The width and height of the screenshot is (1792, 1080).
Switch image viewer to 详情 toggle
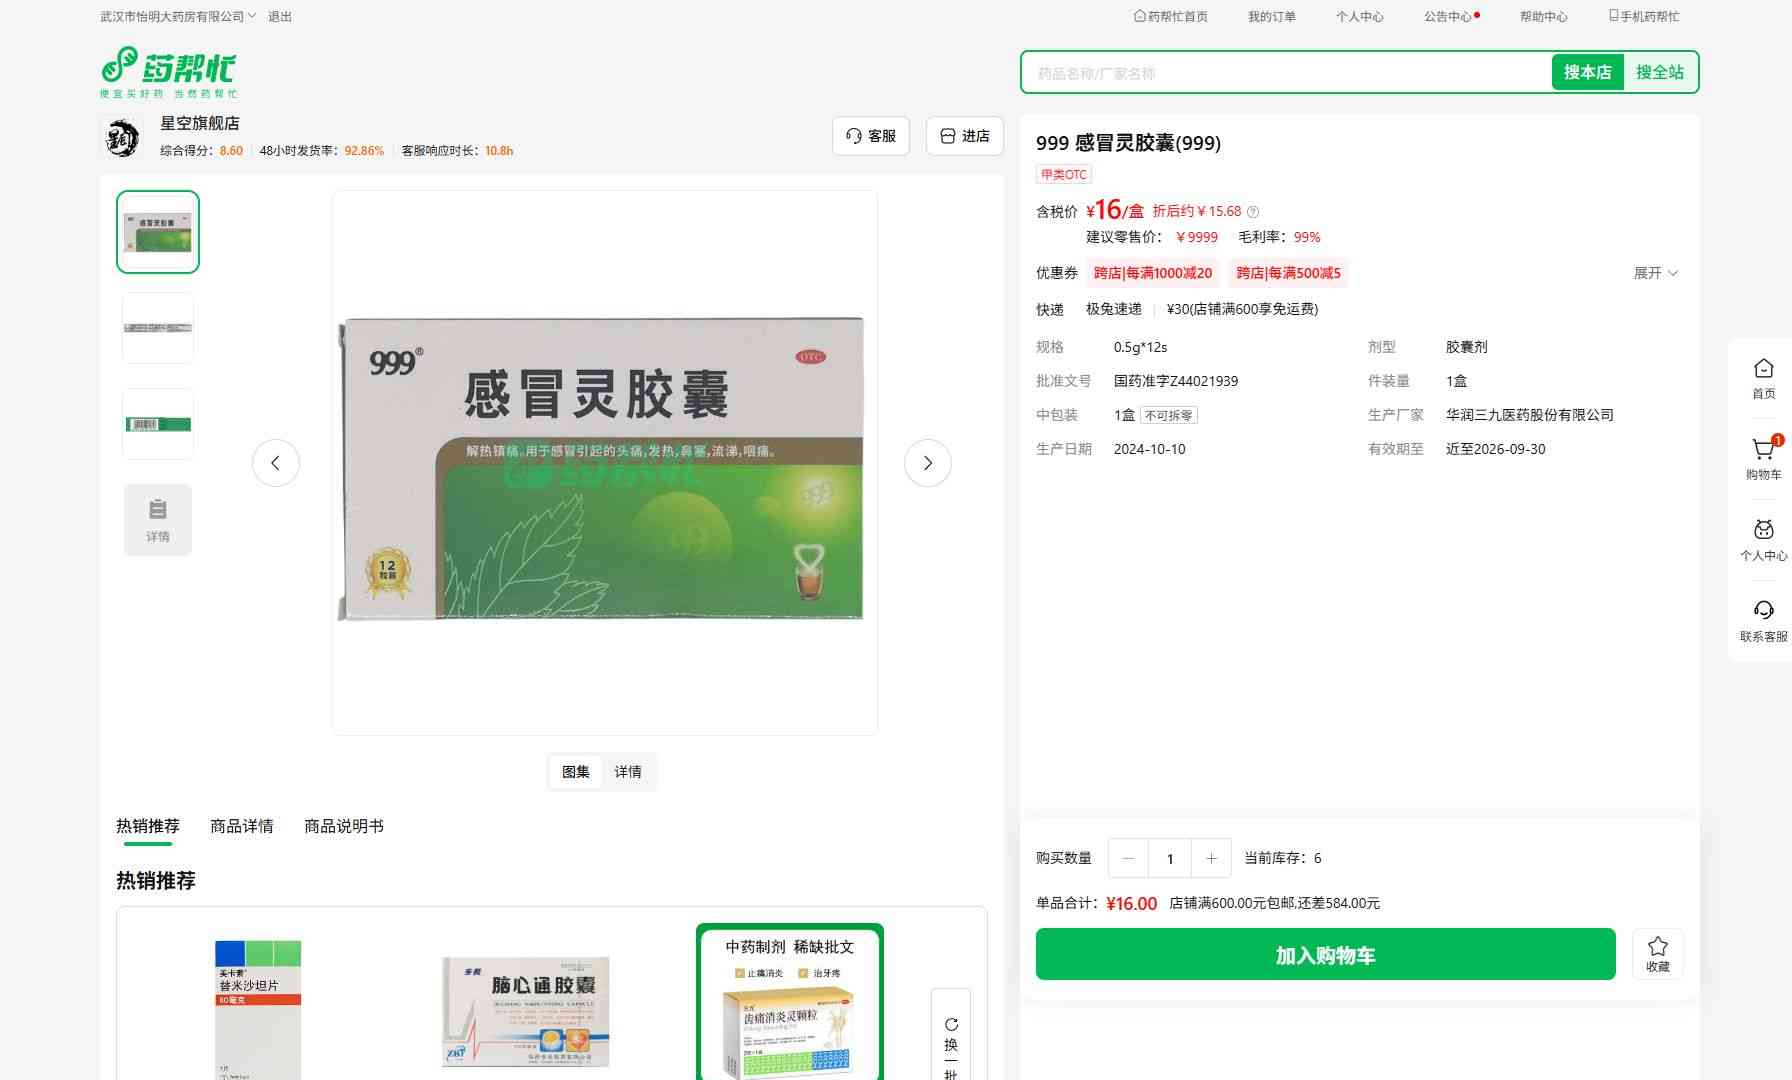(x=628, y=772)
